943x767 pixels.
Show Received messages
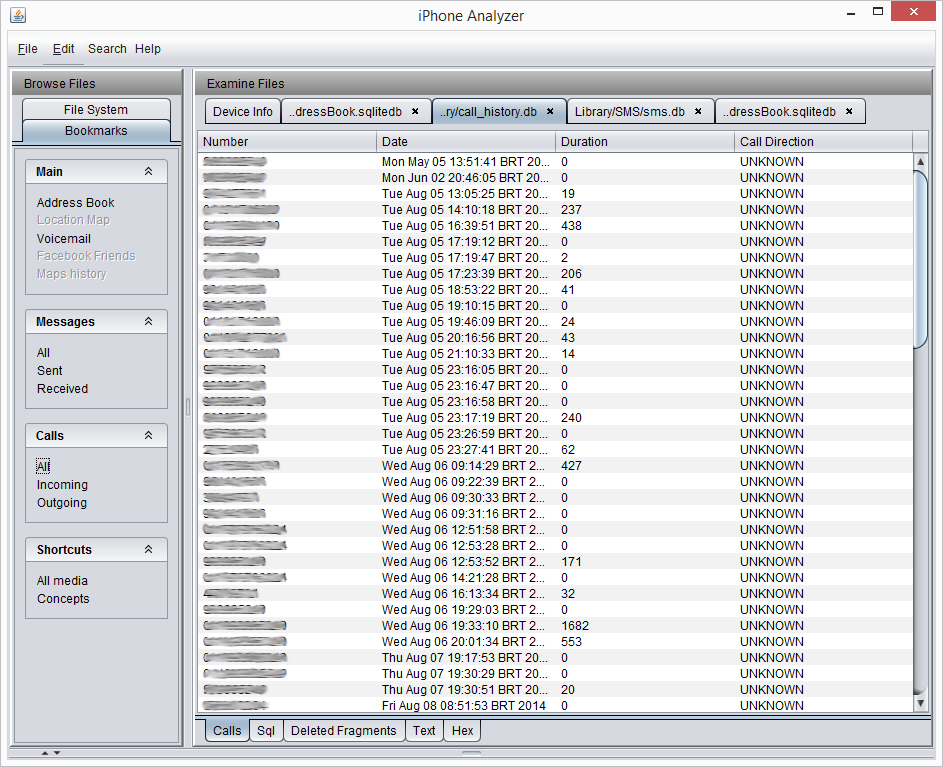pos(63,389)
